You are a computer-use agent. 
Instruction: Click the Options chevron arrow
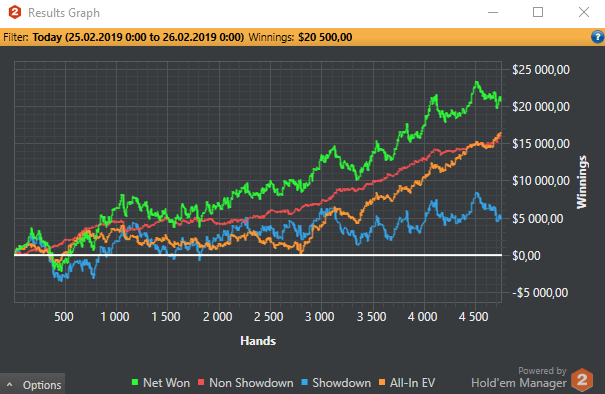(x=10, y=385)
